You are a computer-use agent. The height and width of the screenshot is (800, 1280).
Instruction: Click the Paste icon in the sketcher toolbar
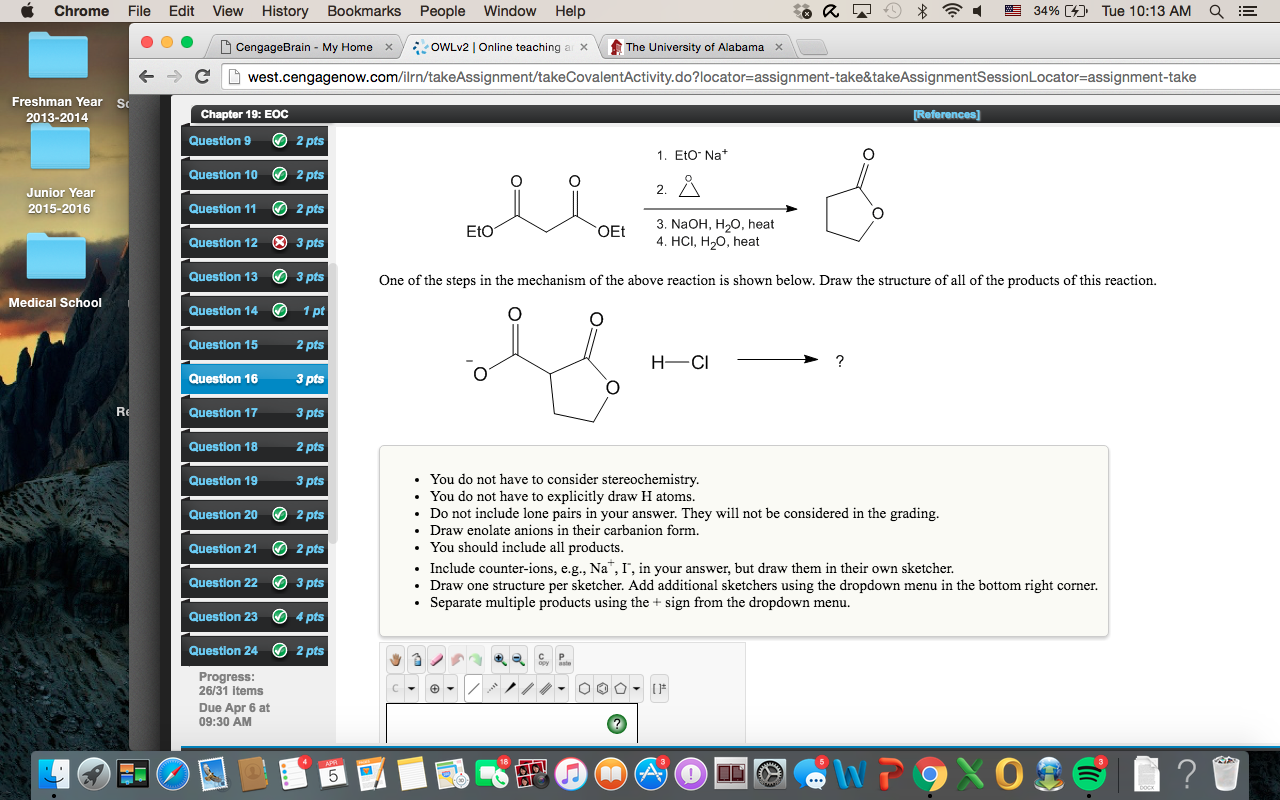click(562, 659)
